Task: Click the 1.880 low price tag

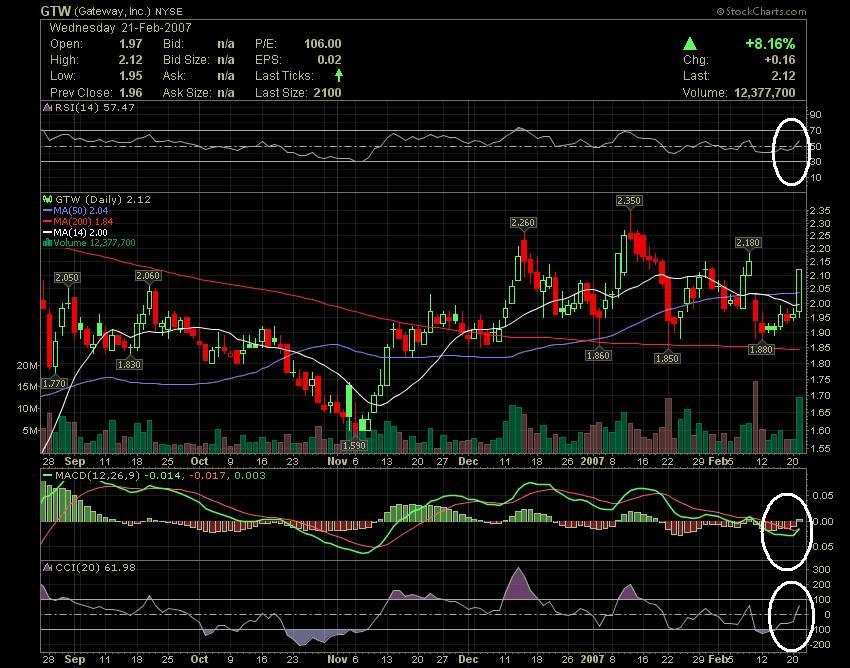Action: point(761,350)
